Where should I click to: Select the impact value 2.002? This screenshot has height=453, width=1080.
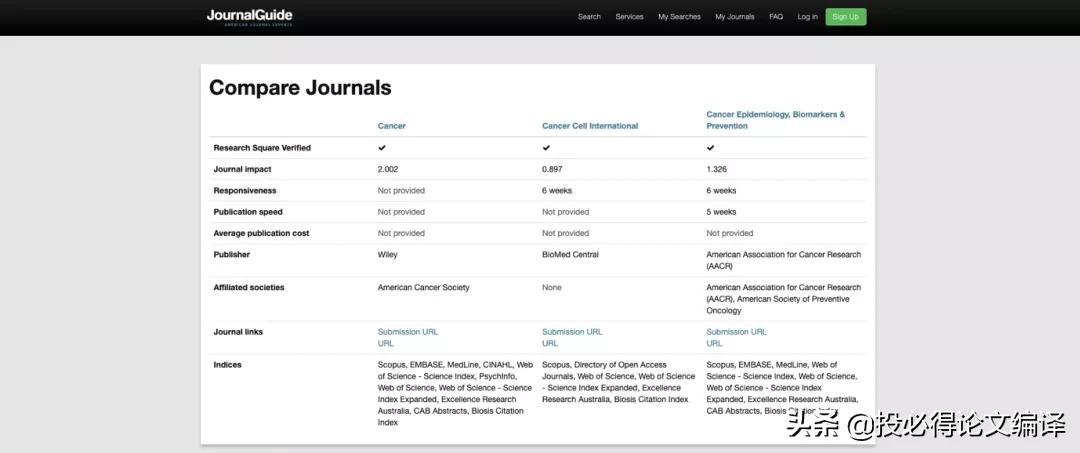click(388, 169)
